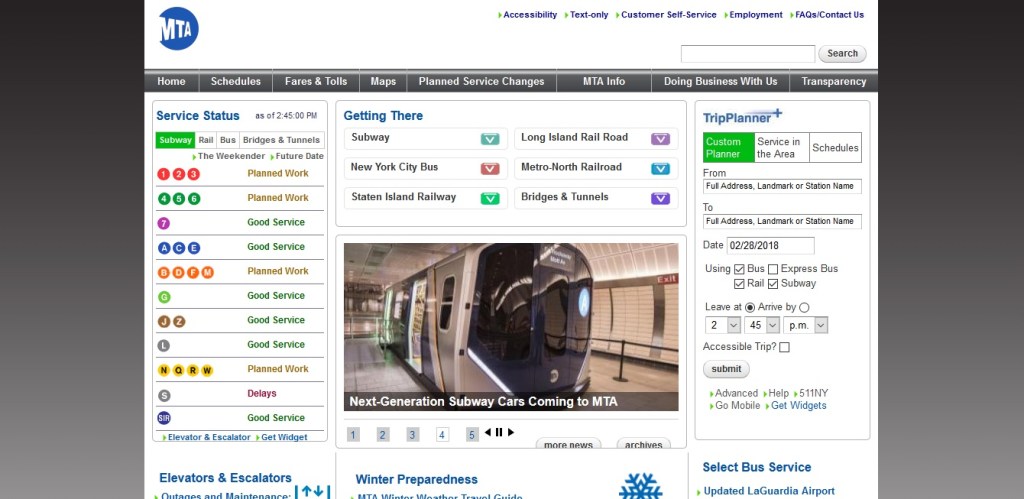Jump to news slide 4
Viewport: 1024px width, 499px height.
coord(442,435)
